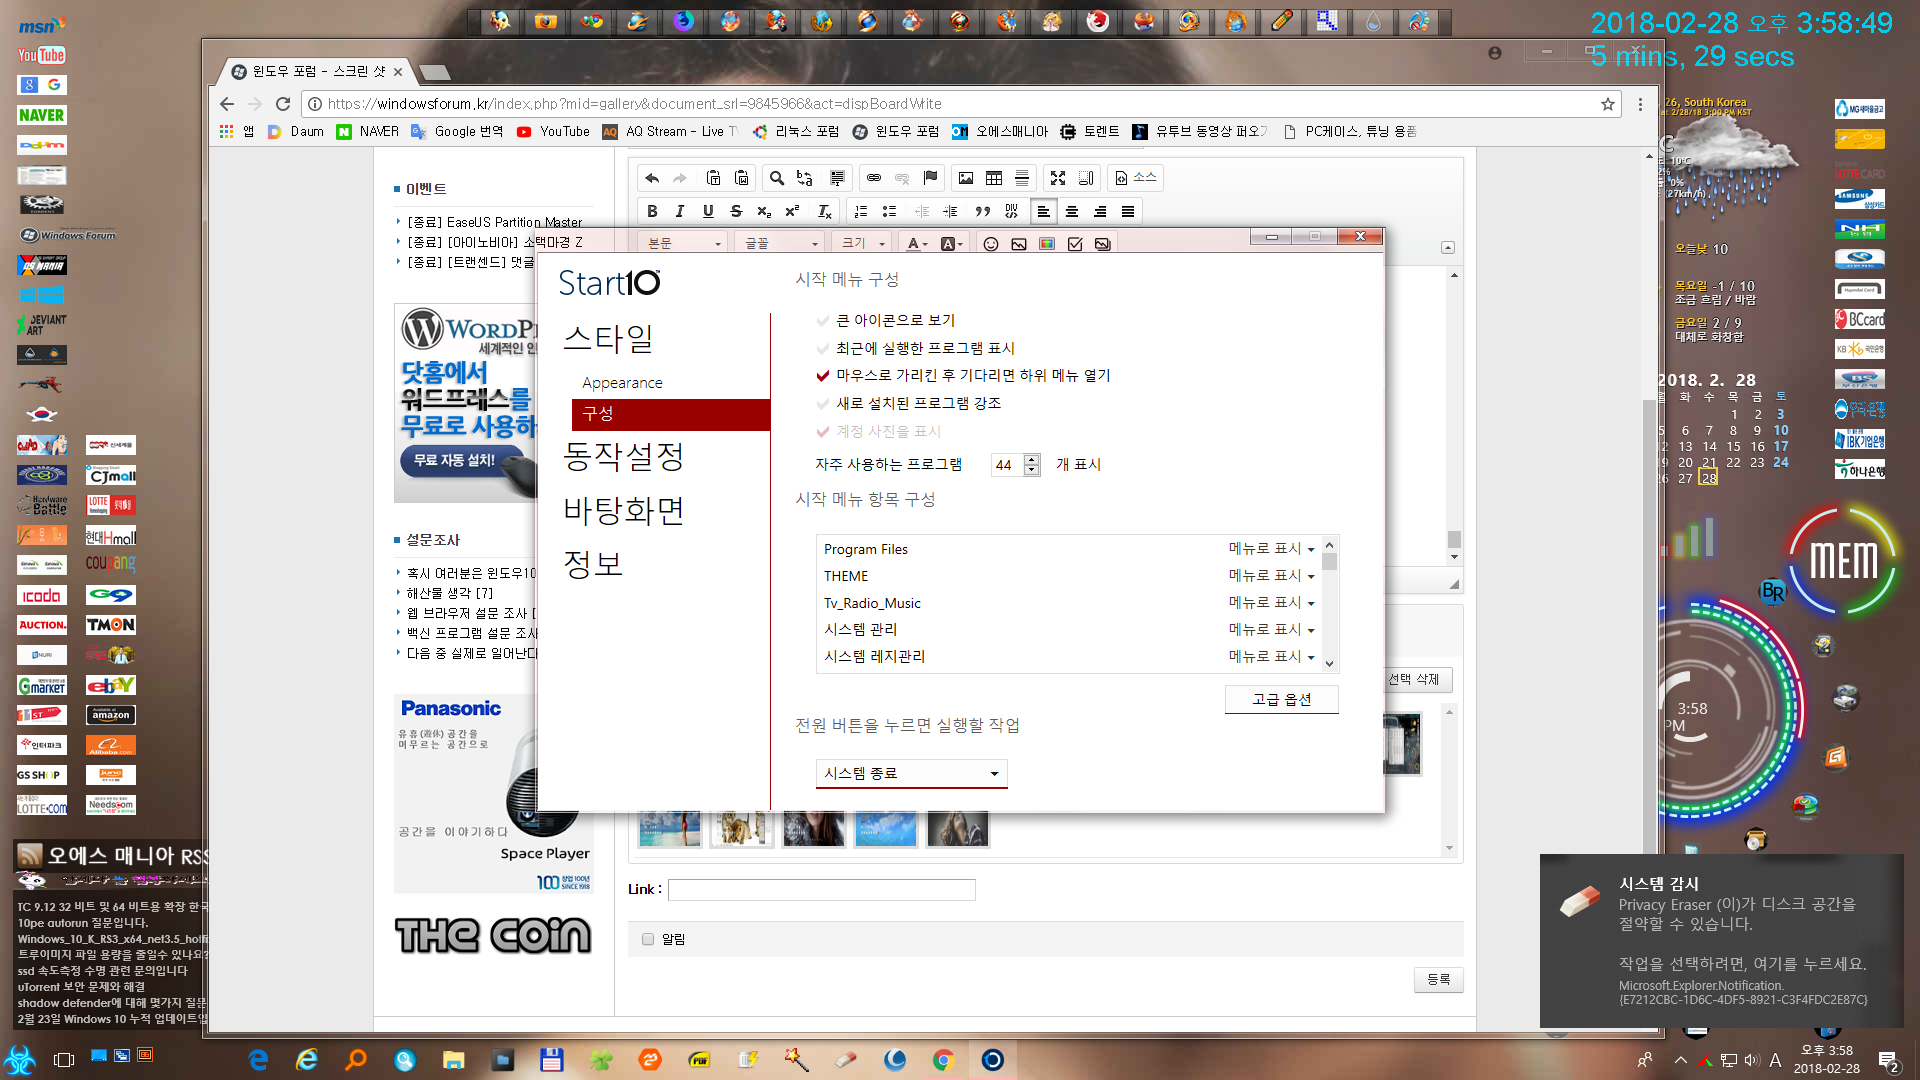Open Tv_Radio_Music 메뉴로 표시 dropdown
The image size is (1920, 1080).
pos(1271,603)
